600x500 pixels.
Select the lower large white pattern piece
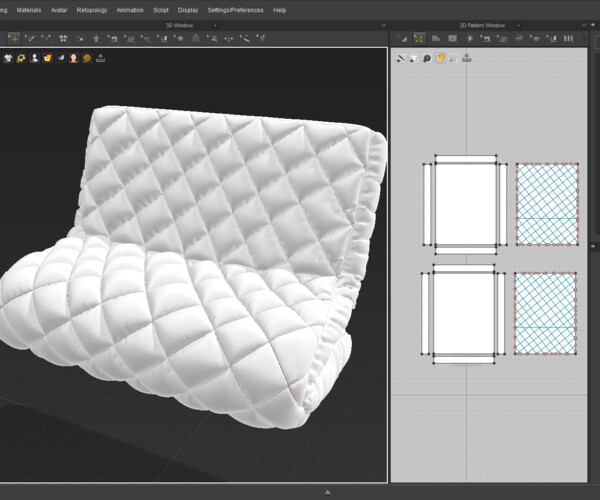(464, 314)
